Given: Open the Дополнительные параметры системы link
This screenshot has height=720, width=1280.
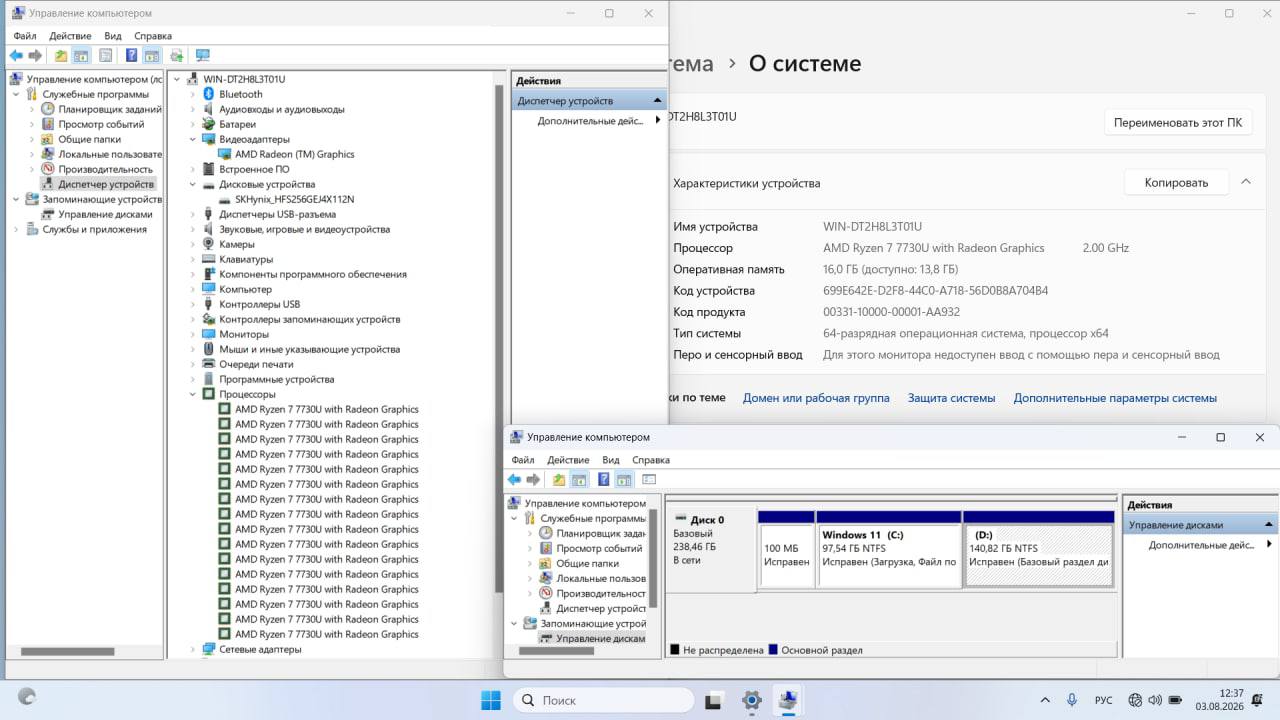Looking at the screenshot, I should coord(1115,398).
